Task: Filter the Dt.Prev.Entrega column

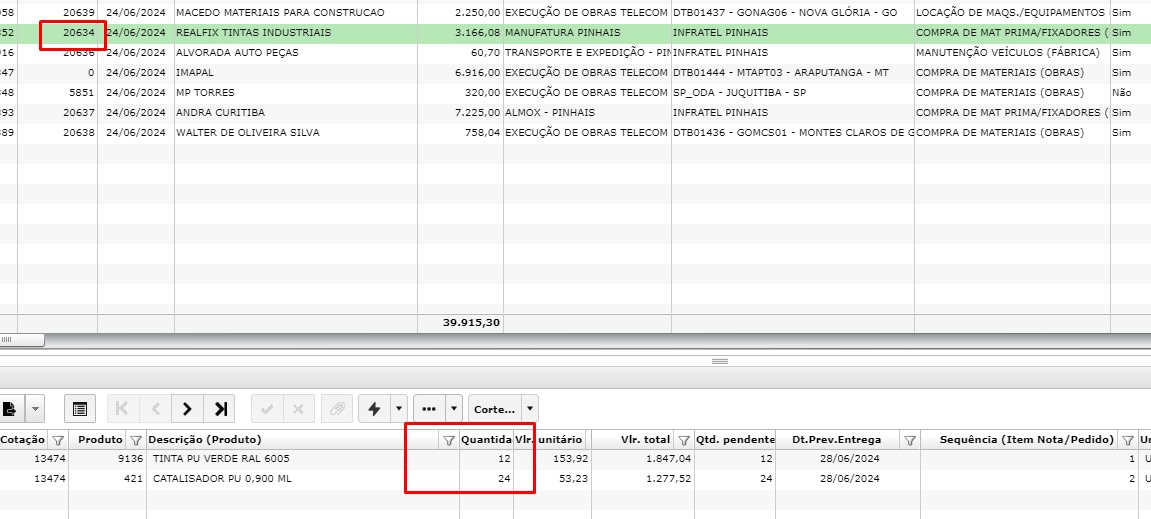Action: tap(910, 440)
